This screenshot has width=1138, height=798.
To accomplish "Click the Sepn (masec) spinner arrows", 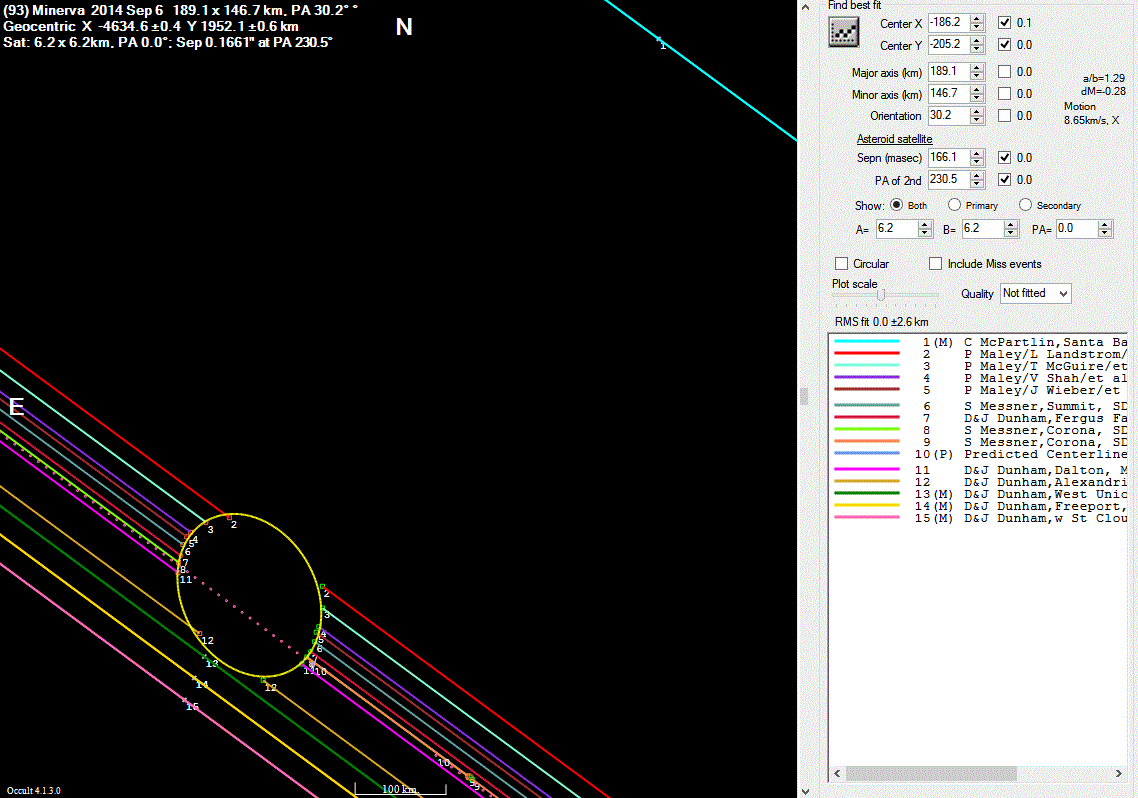I will point(977,157).
